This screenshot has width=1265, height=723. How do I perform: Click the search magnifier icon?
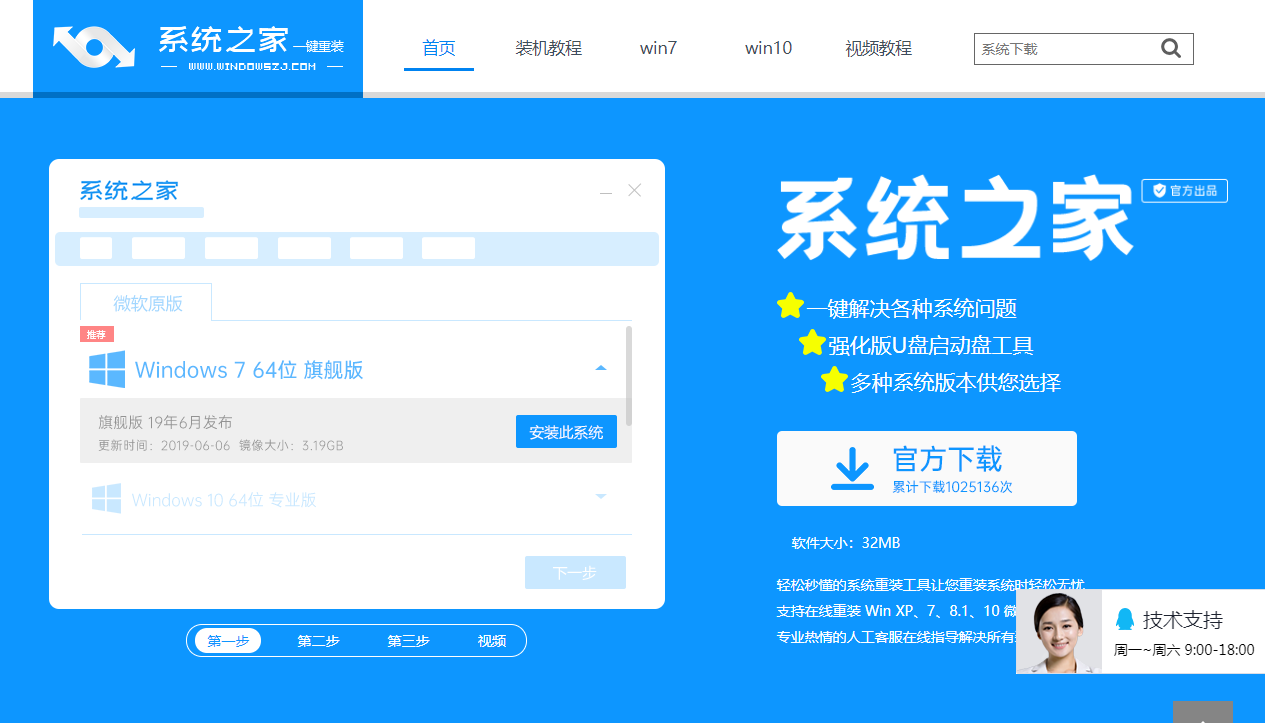pos(1171,48)
